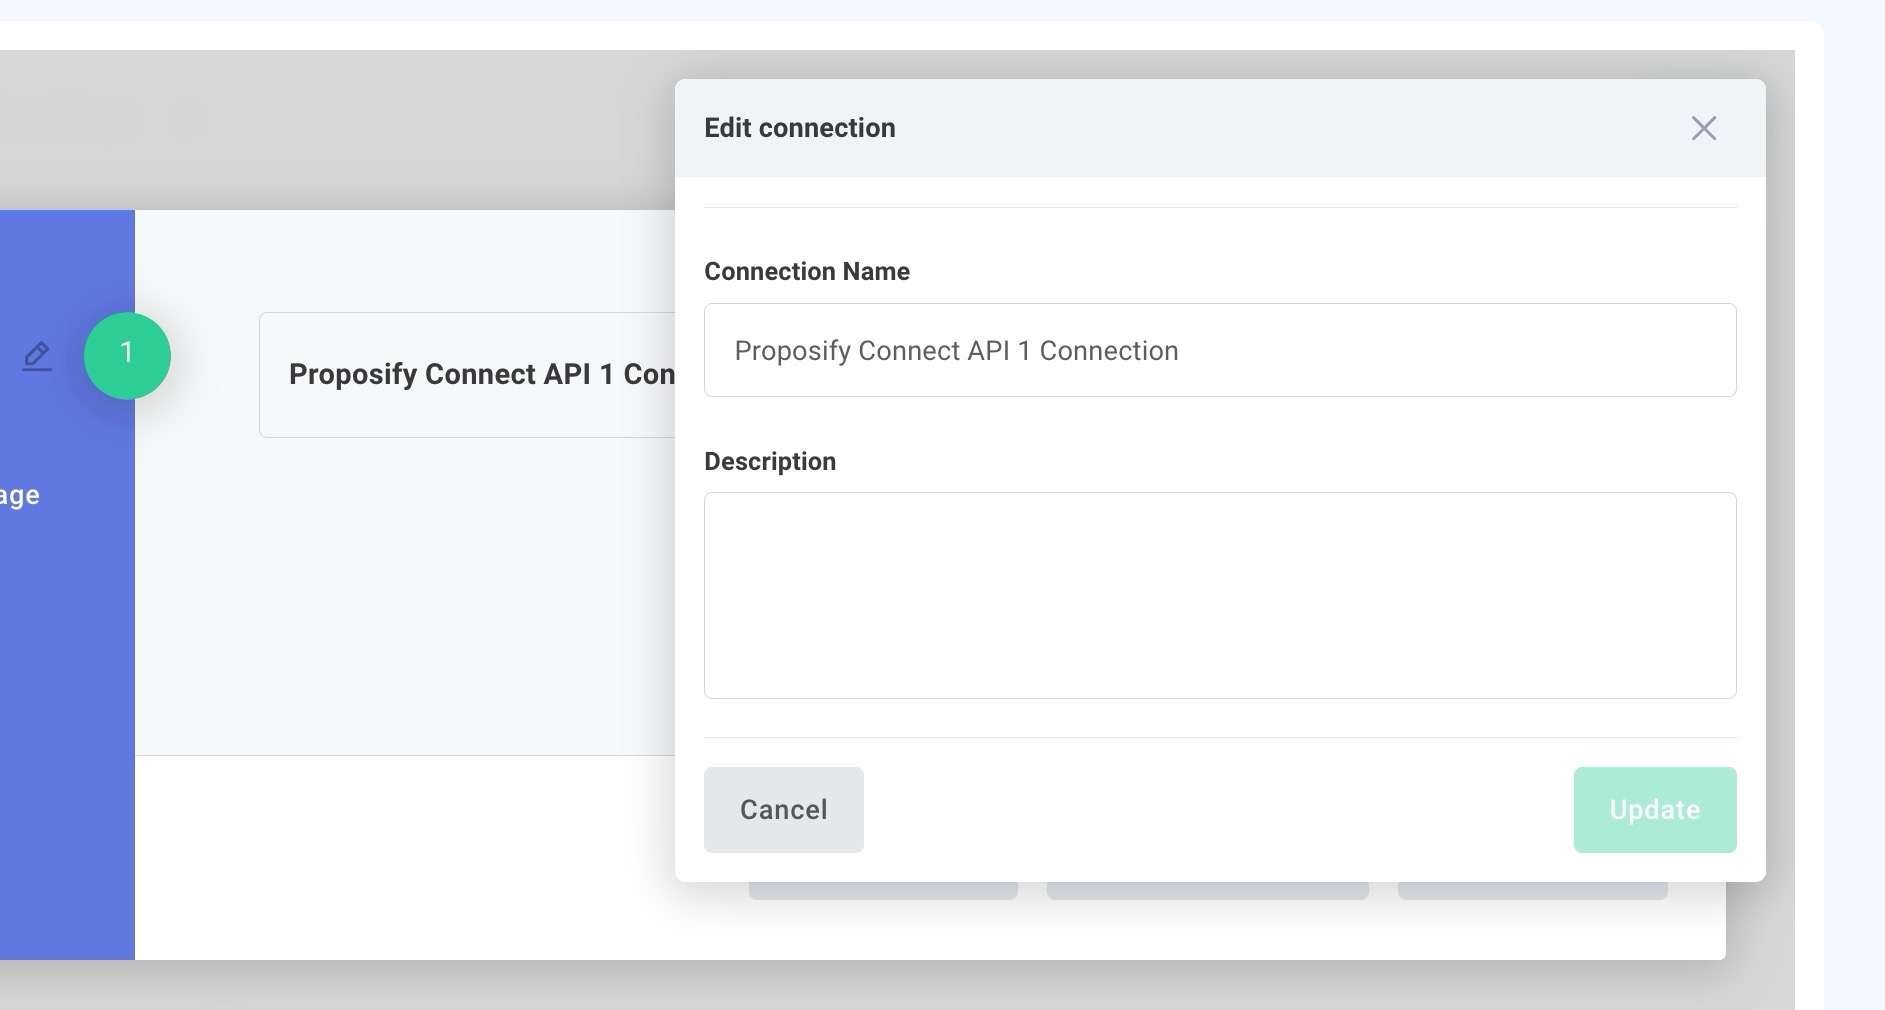Click the Update button

1655,810
